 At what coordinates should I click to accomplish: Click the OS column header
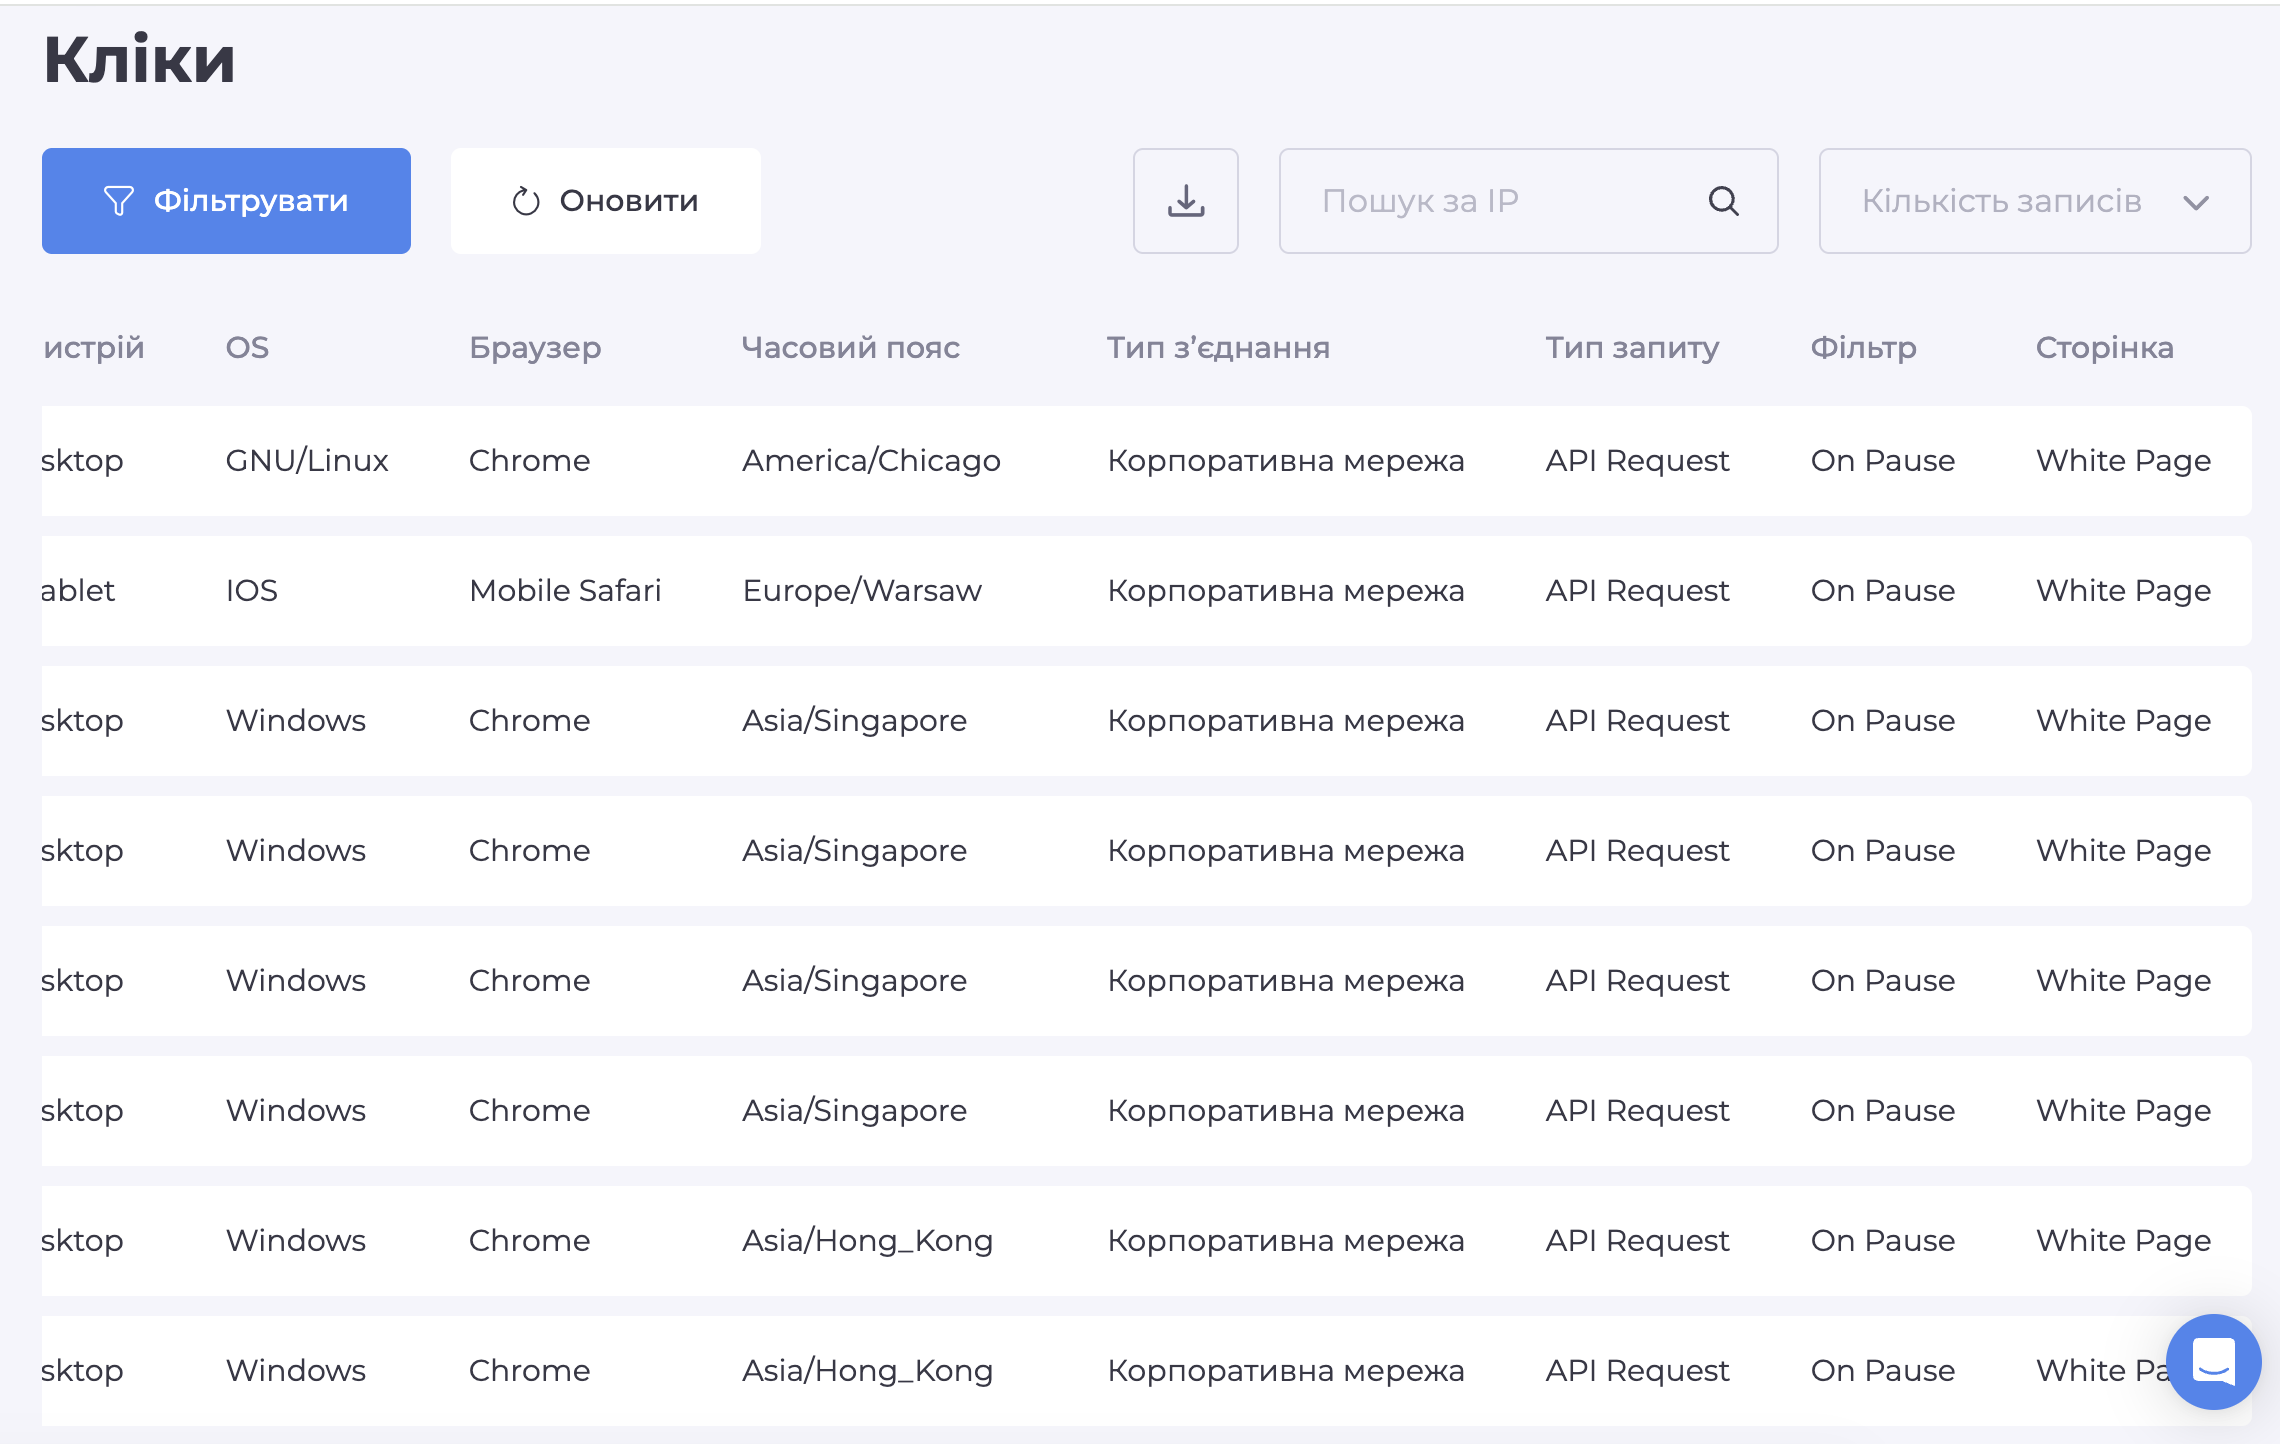point(247,348)
